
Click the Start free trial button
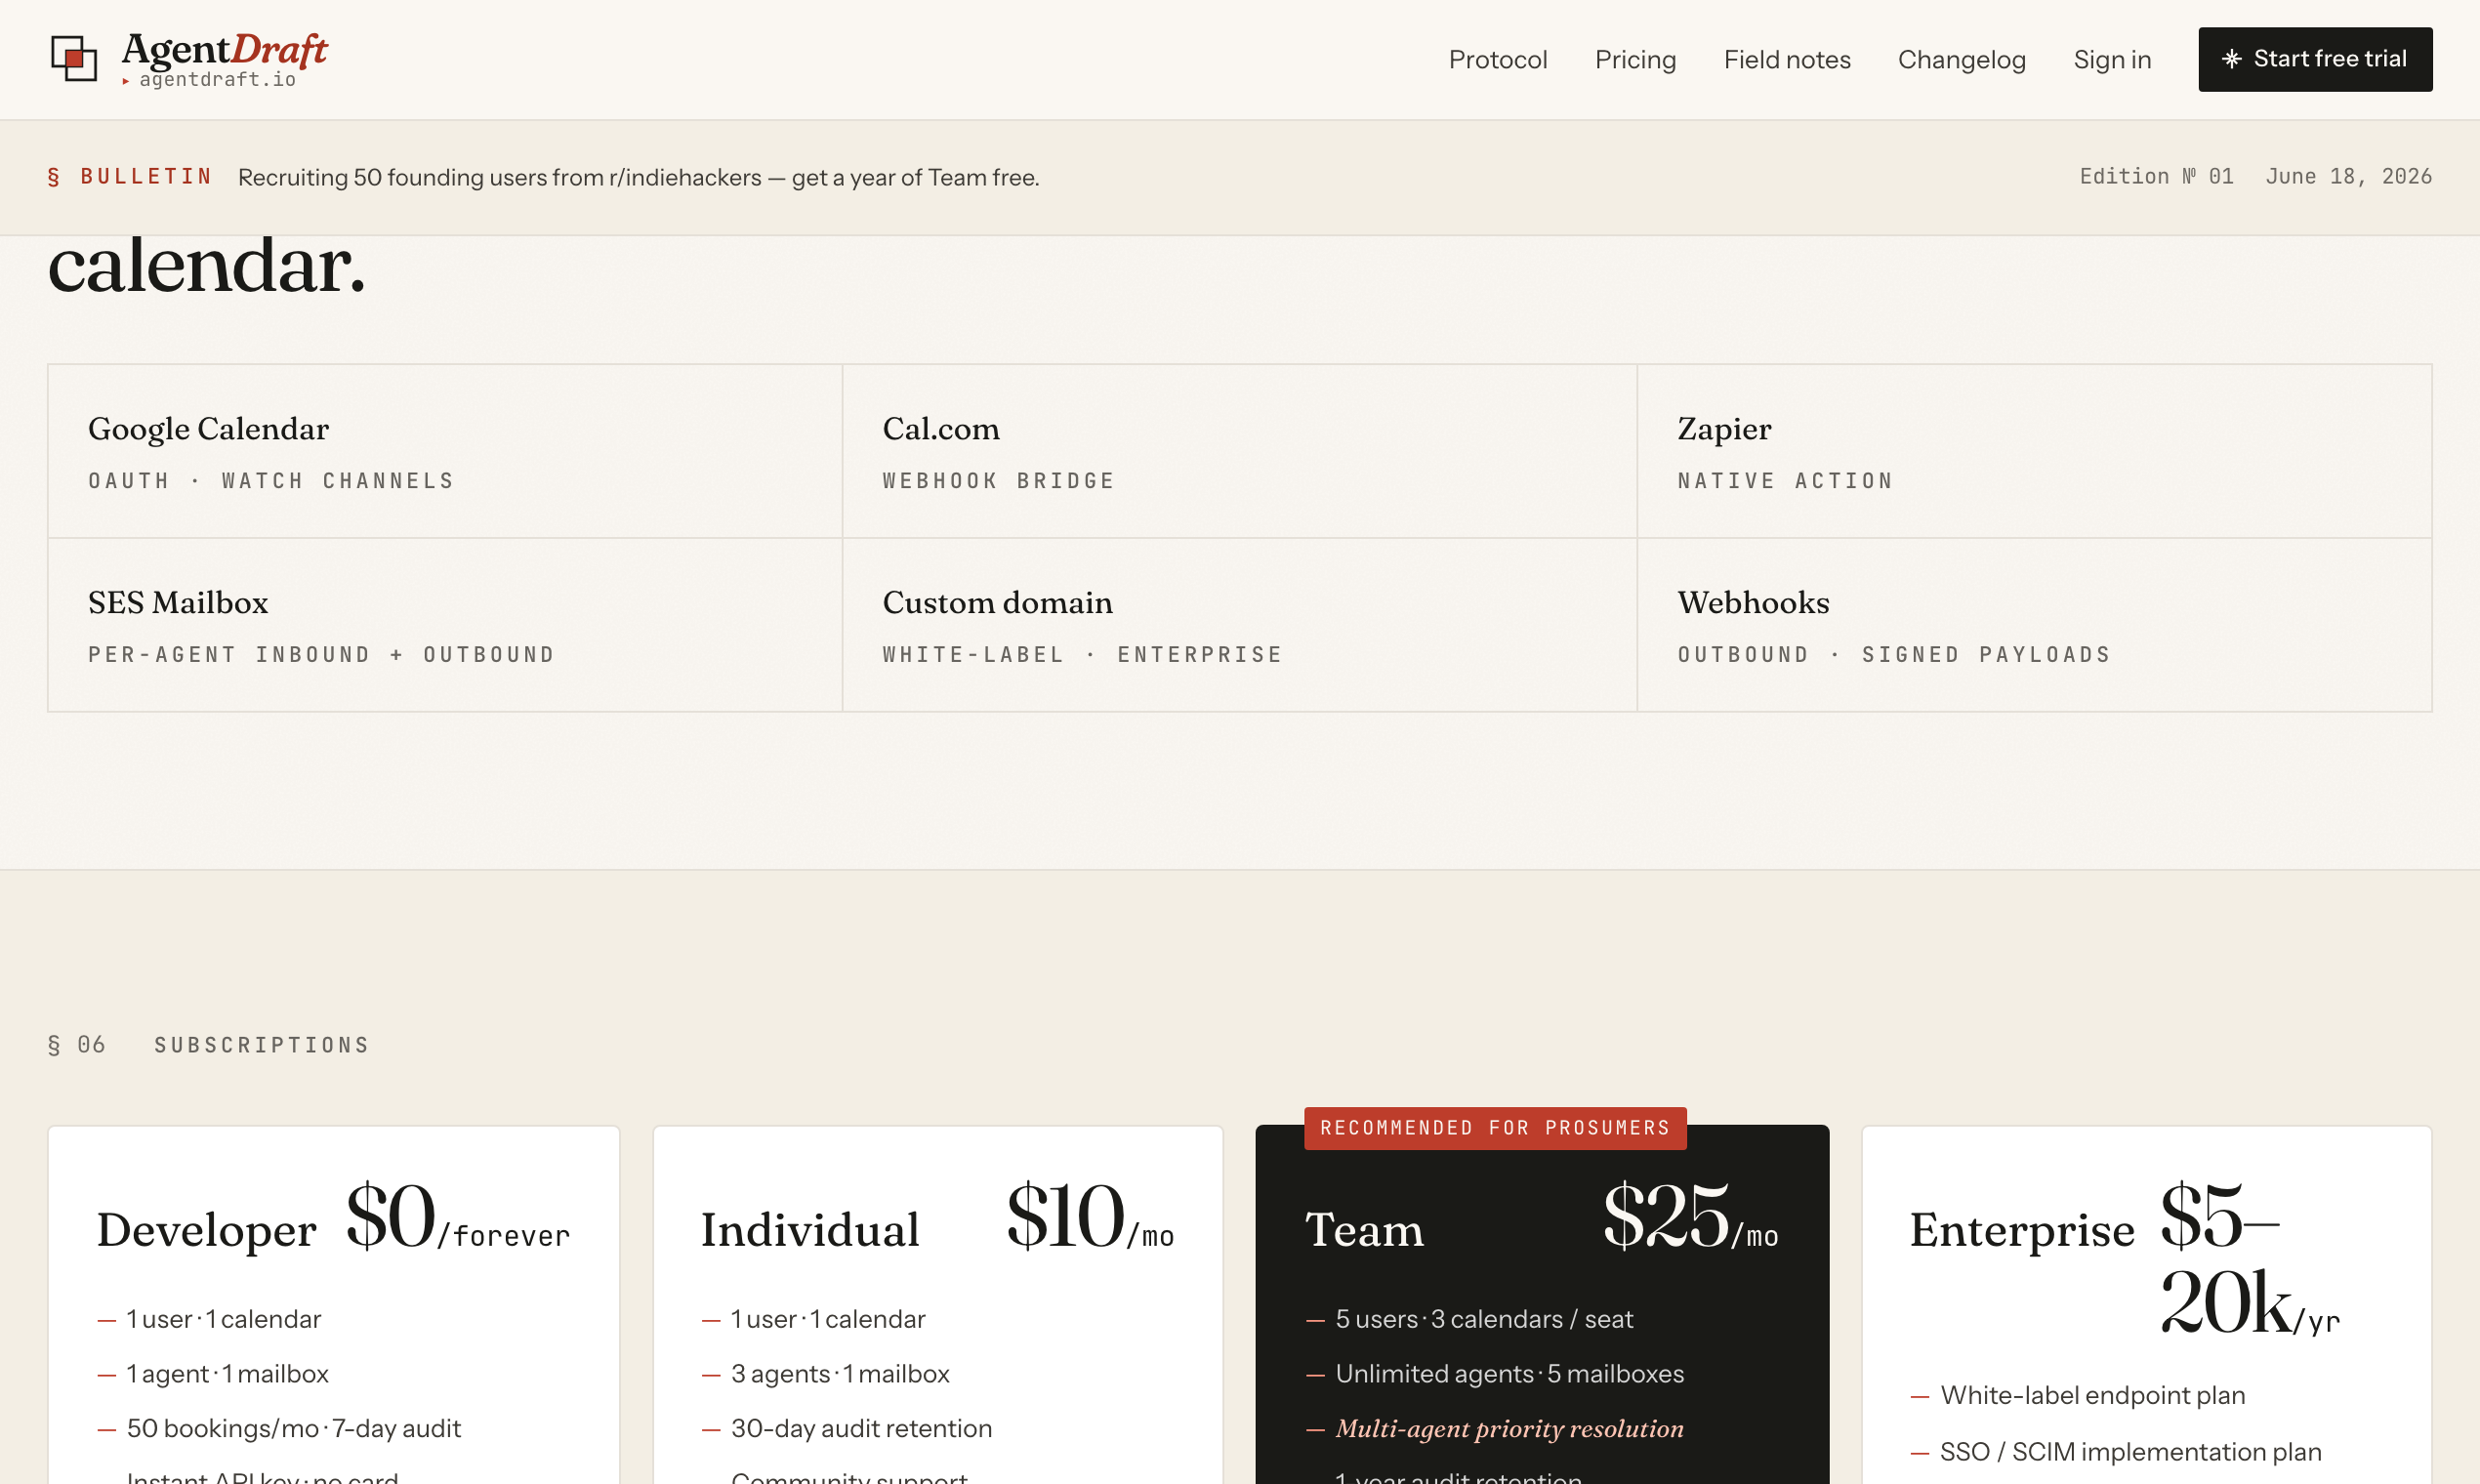(2314, 59)
